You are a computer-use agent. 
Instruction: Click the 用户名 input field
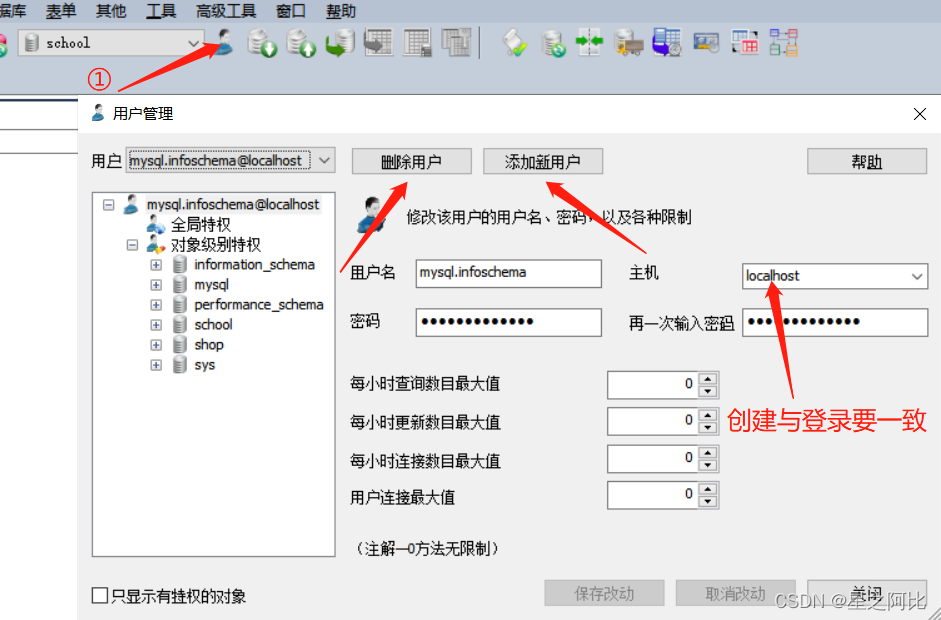508,273
